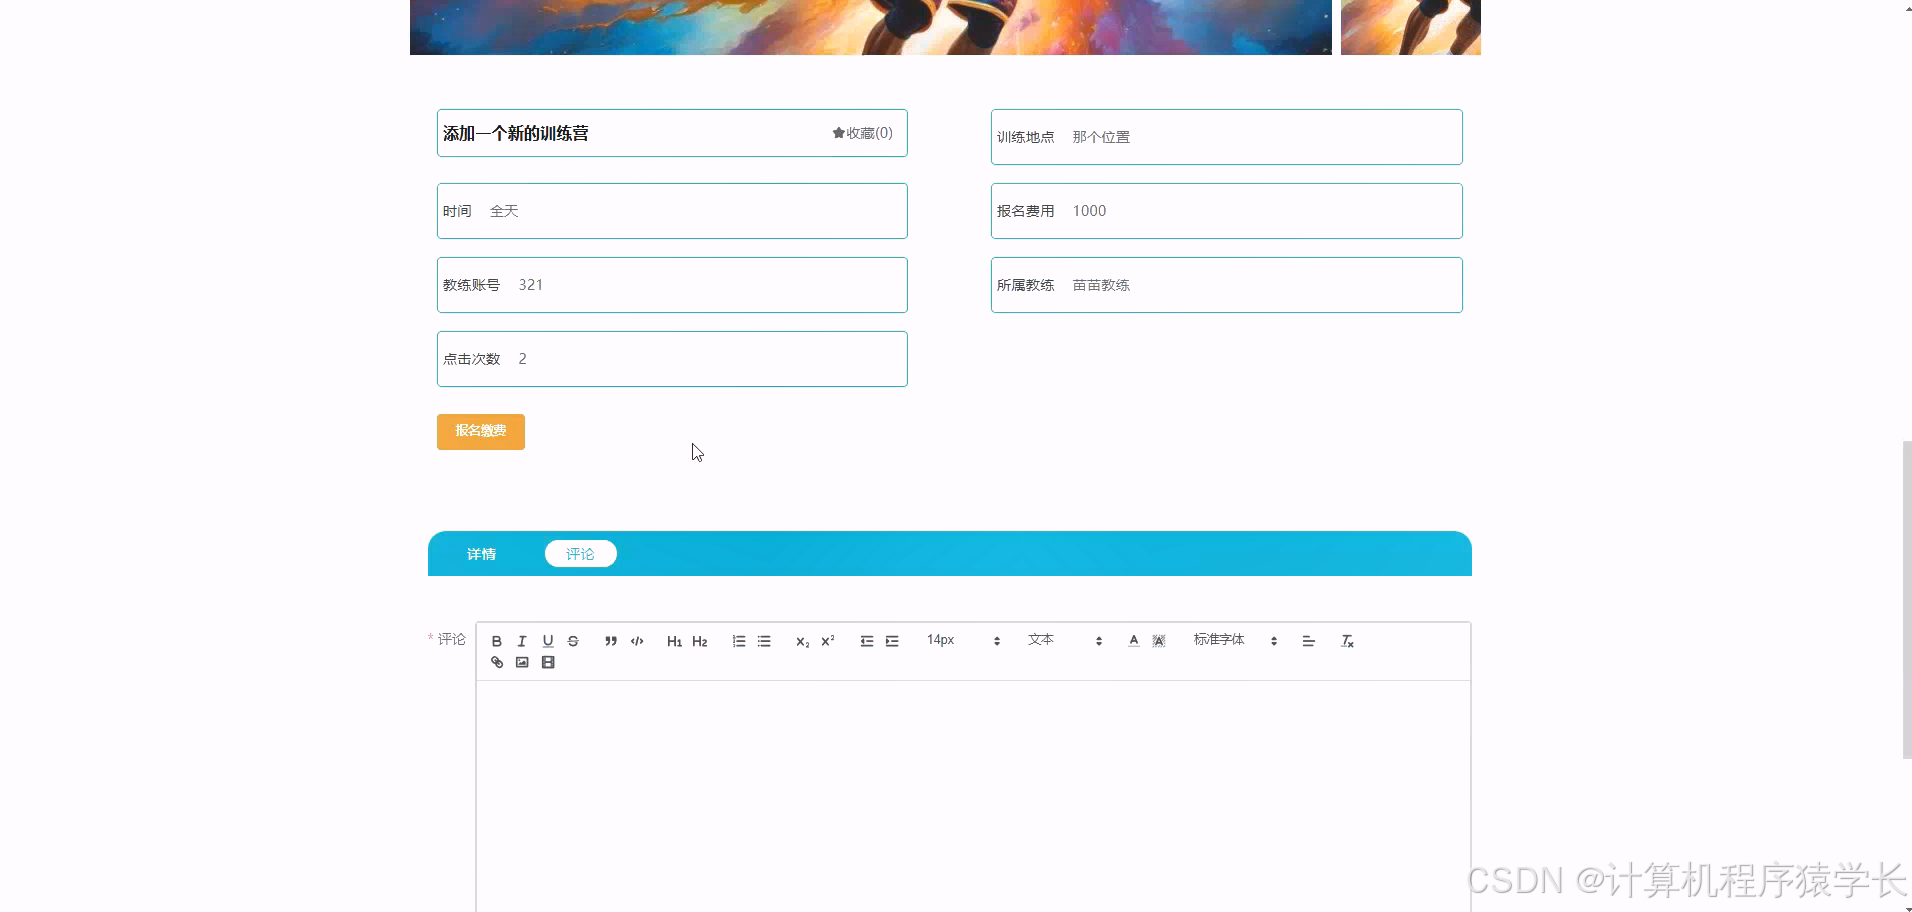Switch to the 详情 tab
The width and height of the screenshot is (1912, 912).
coord(481,553)
